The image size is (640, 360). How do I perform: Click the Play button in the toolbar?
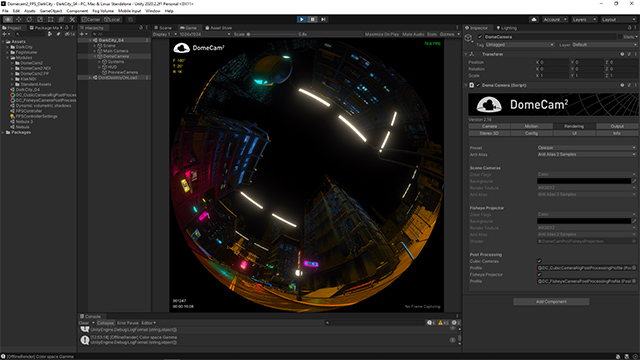click(302, 19)
